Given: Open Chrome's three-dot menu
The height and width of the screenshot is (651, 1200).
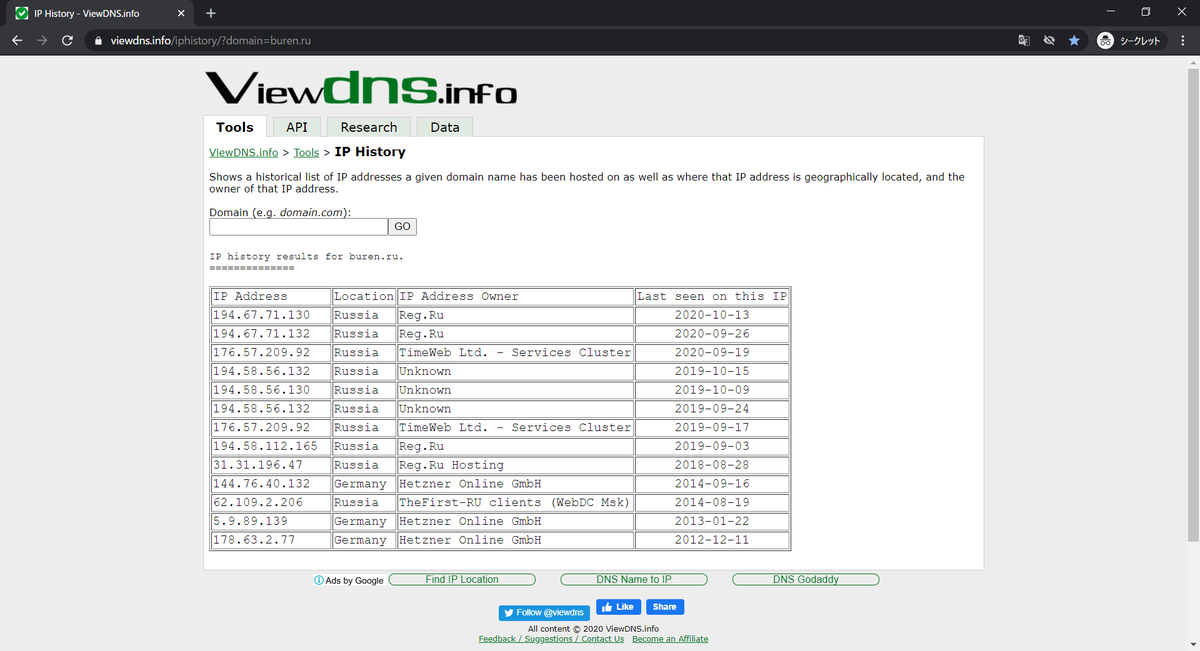Looking at the screenshot, I should point(1181,41).
